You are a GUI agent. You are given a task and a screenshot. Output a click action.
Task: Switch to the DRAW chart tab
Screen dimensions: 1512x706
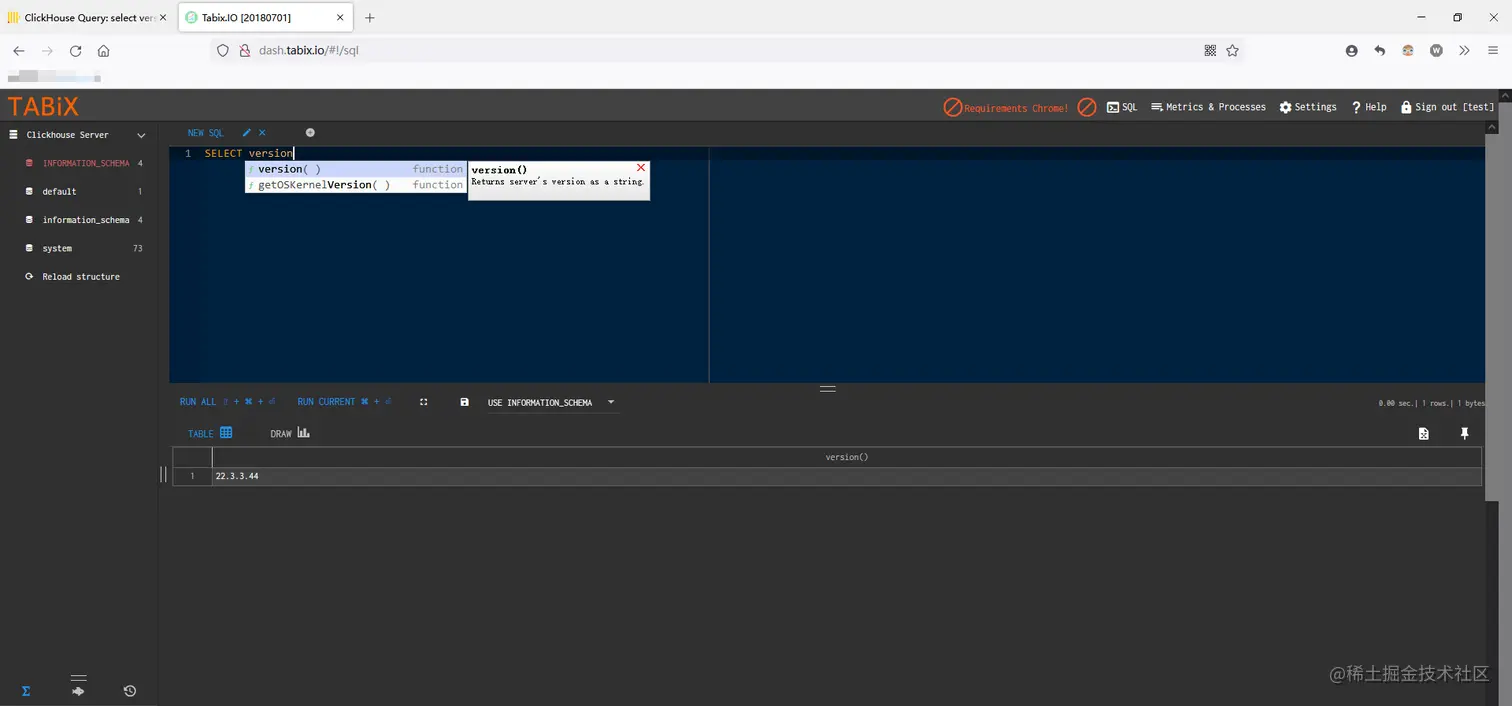coord(290,433)
